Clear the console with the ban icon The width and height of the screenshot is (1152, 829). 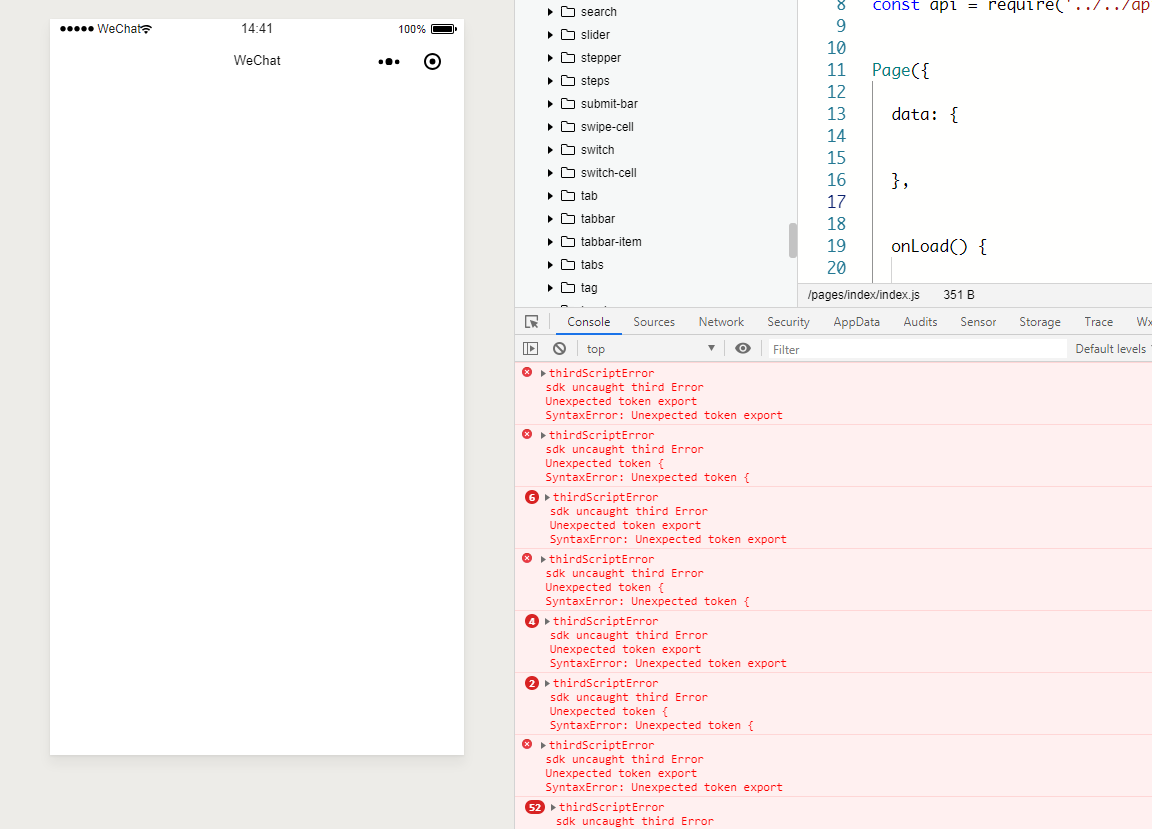pos(560,348)
